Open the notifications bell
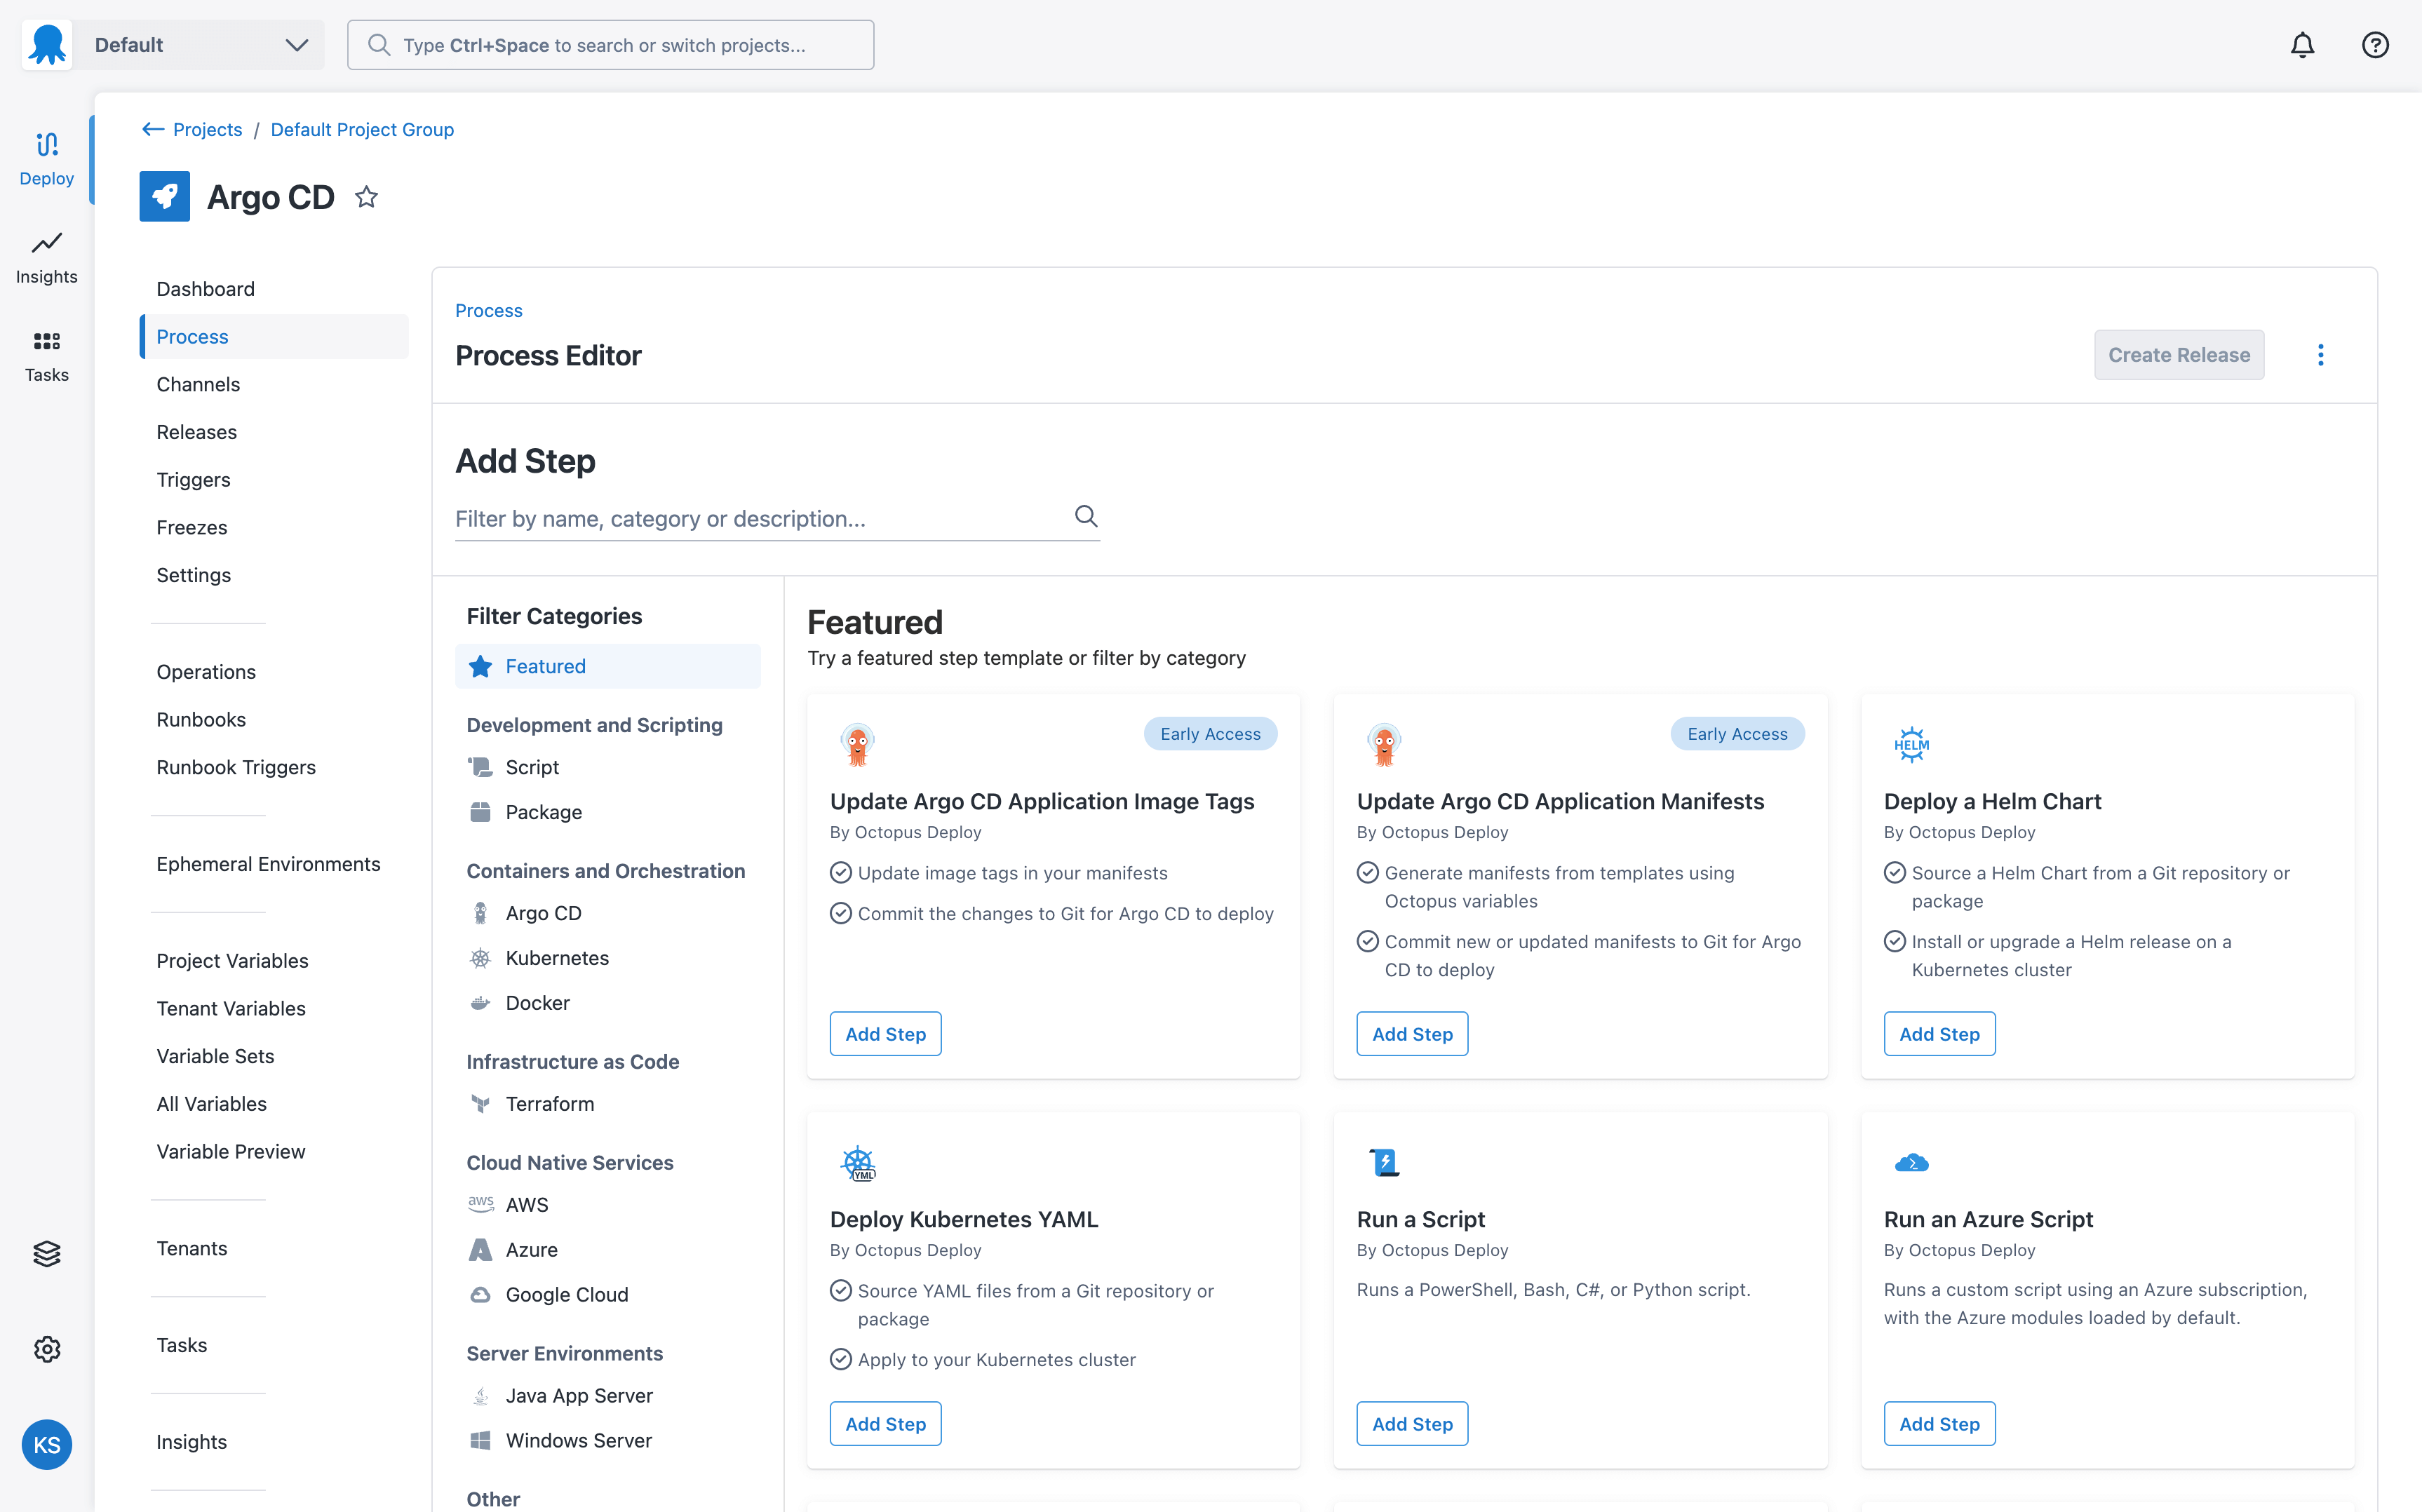This screenshot has width=2422, height=1512. click(2302, 44)
